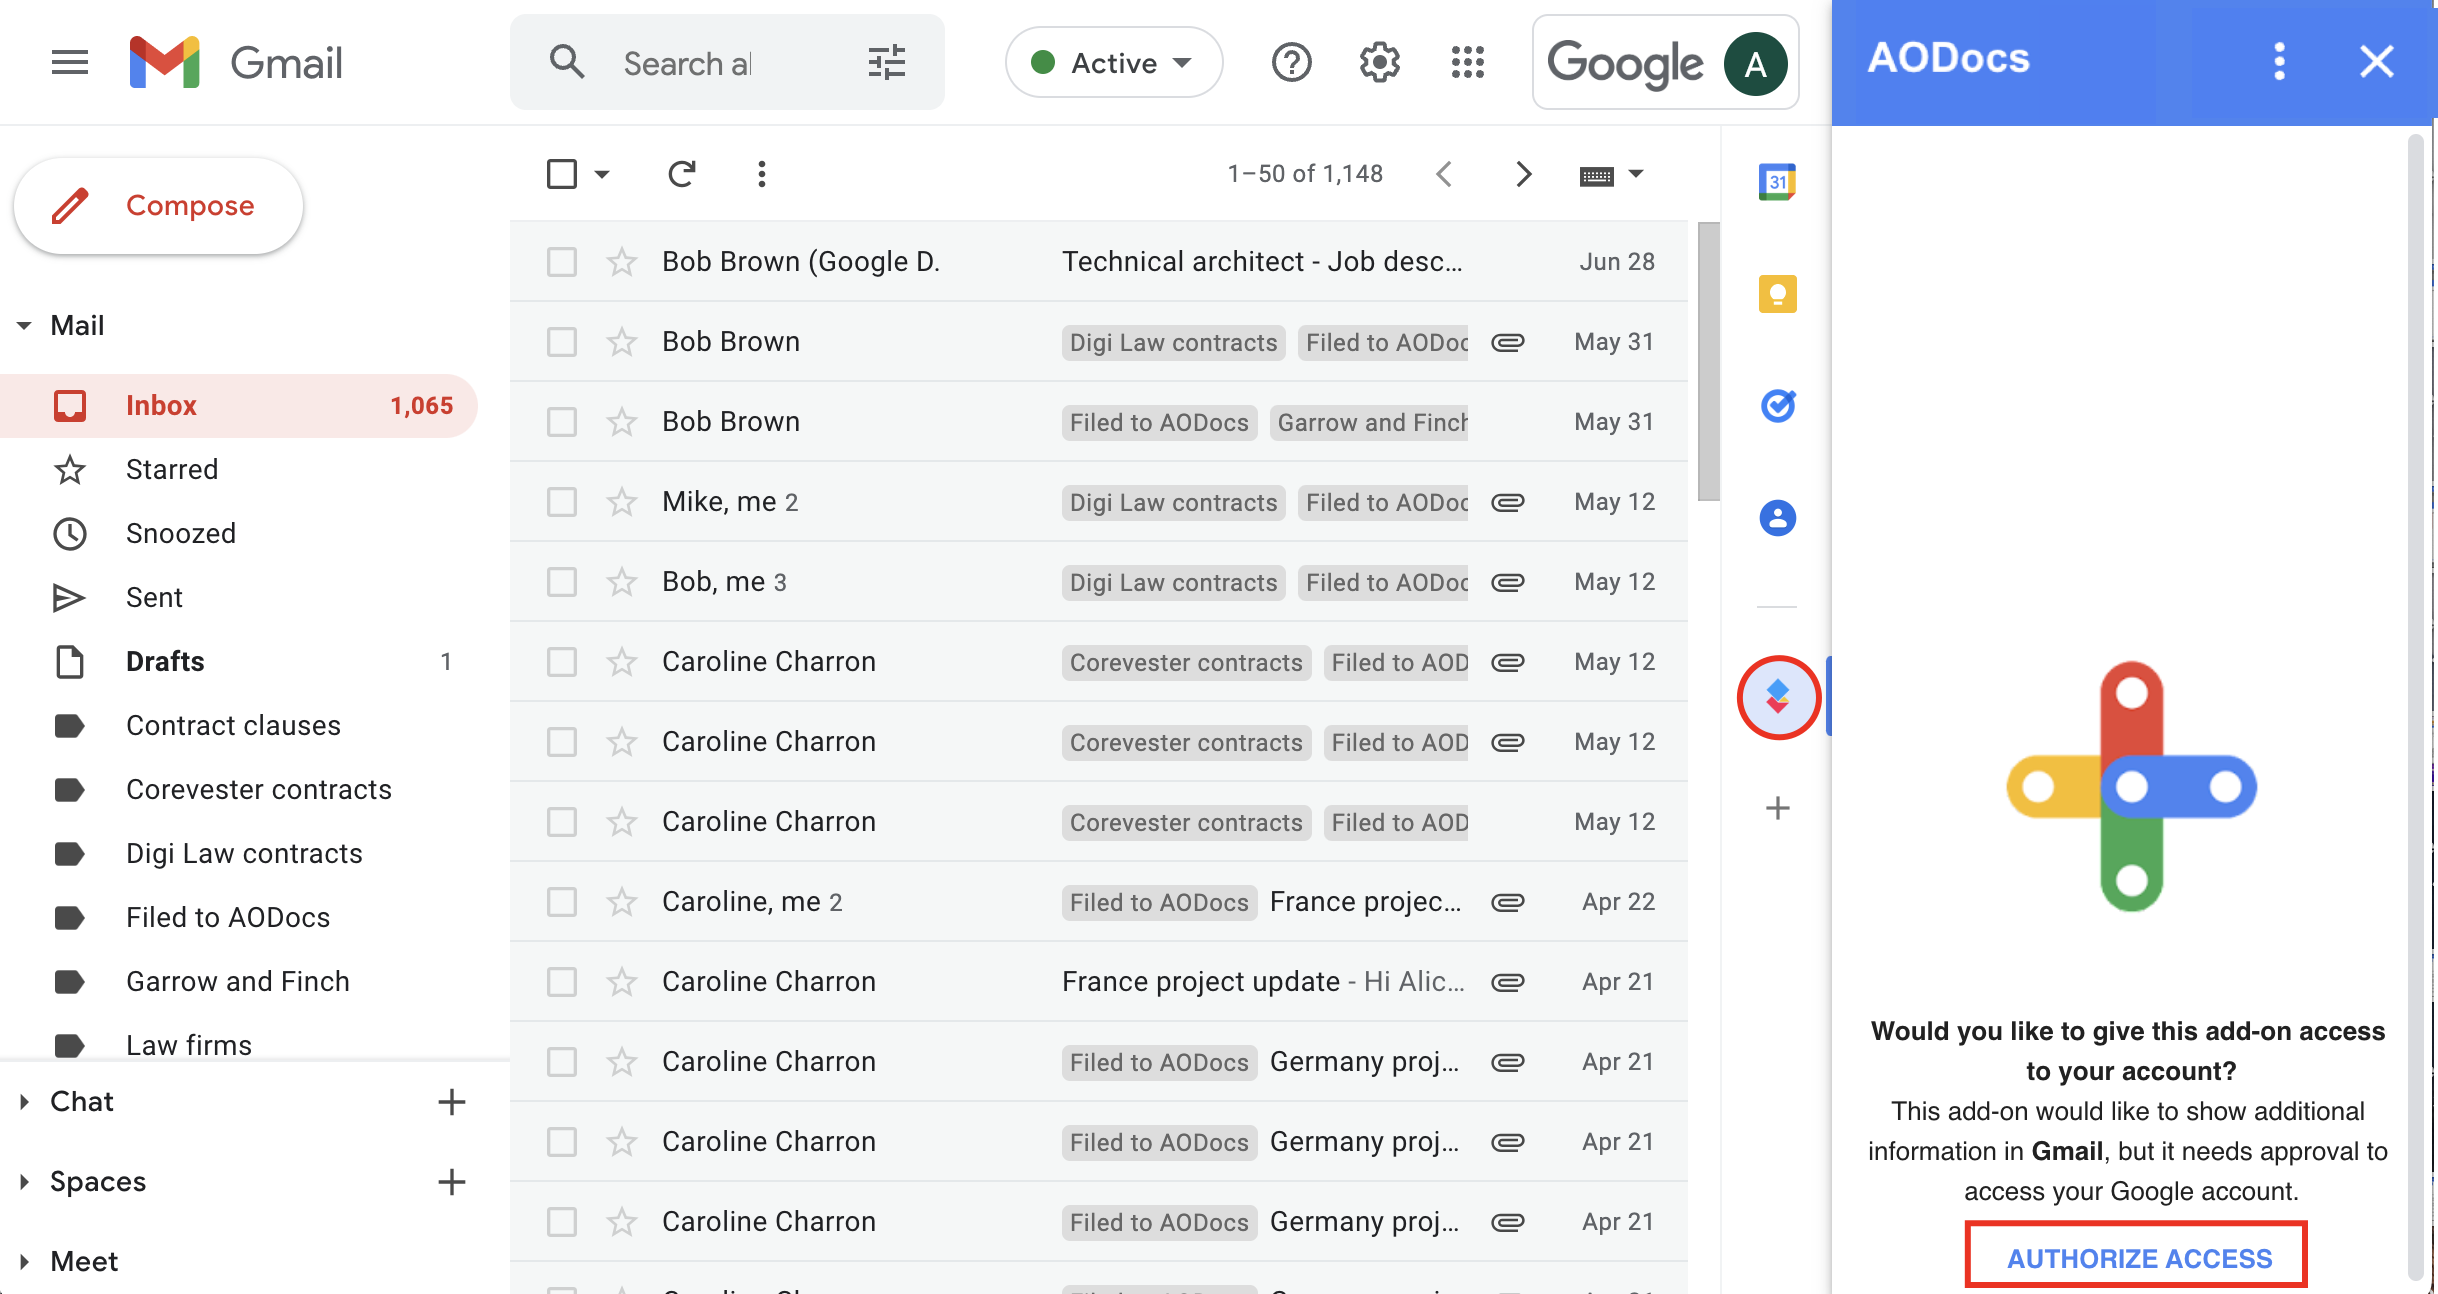Image resolution: width=2438 pixels, height=1294 pixels.
Task: Close the AODocs side panel
Action: tap(2376, 62)
